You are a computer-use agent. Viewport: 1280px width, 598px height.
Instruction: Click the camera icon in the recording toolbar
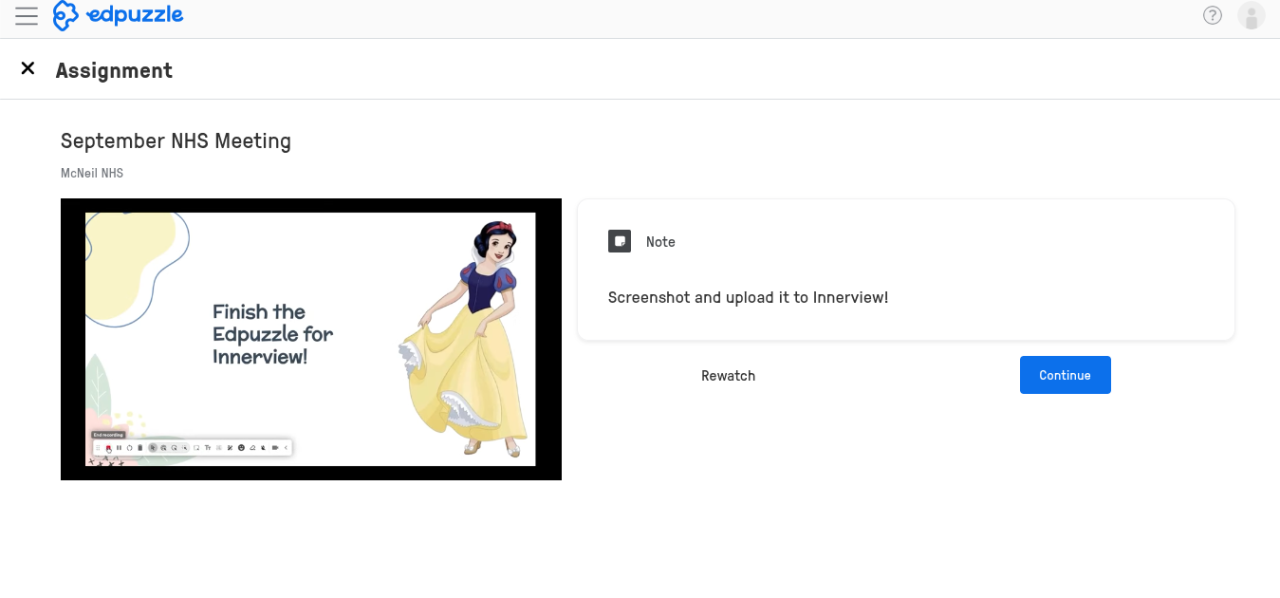[x=275, y=447]
